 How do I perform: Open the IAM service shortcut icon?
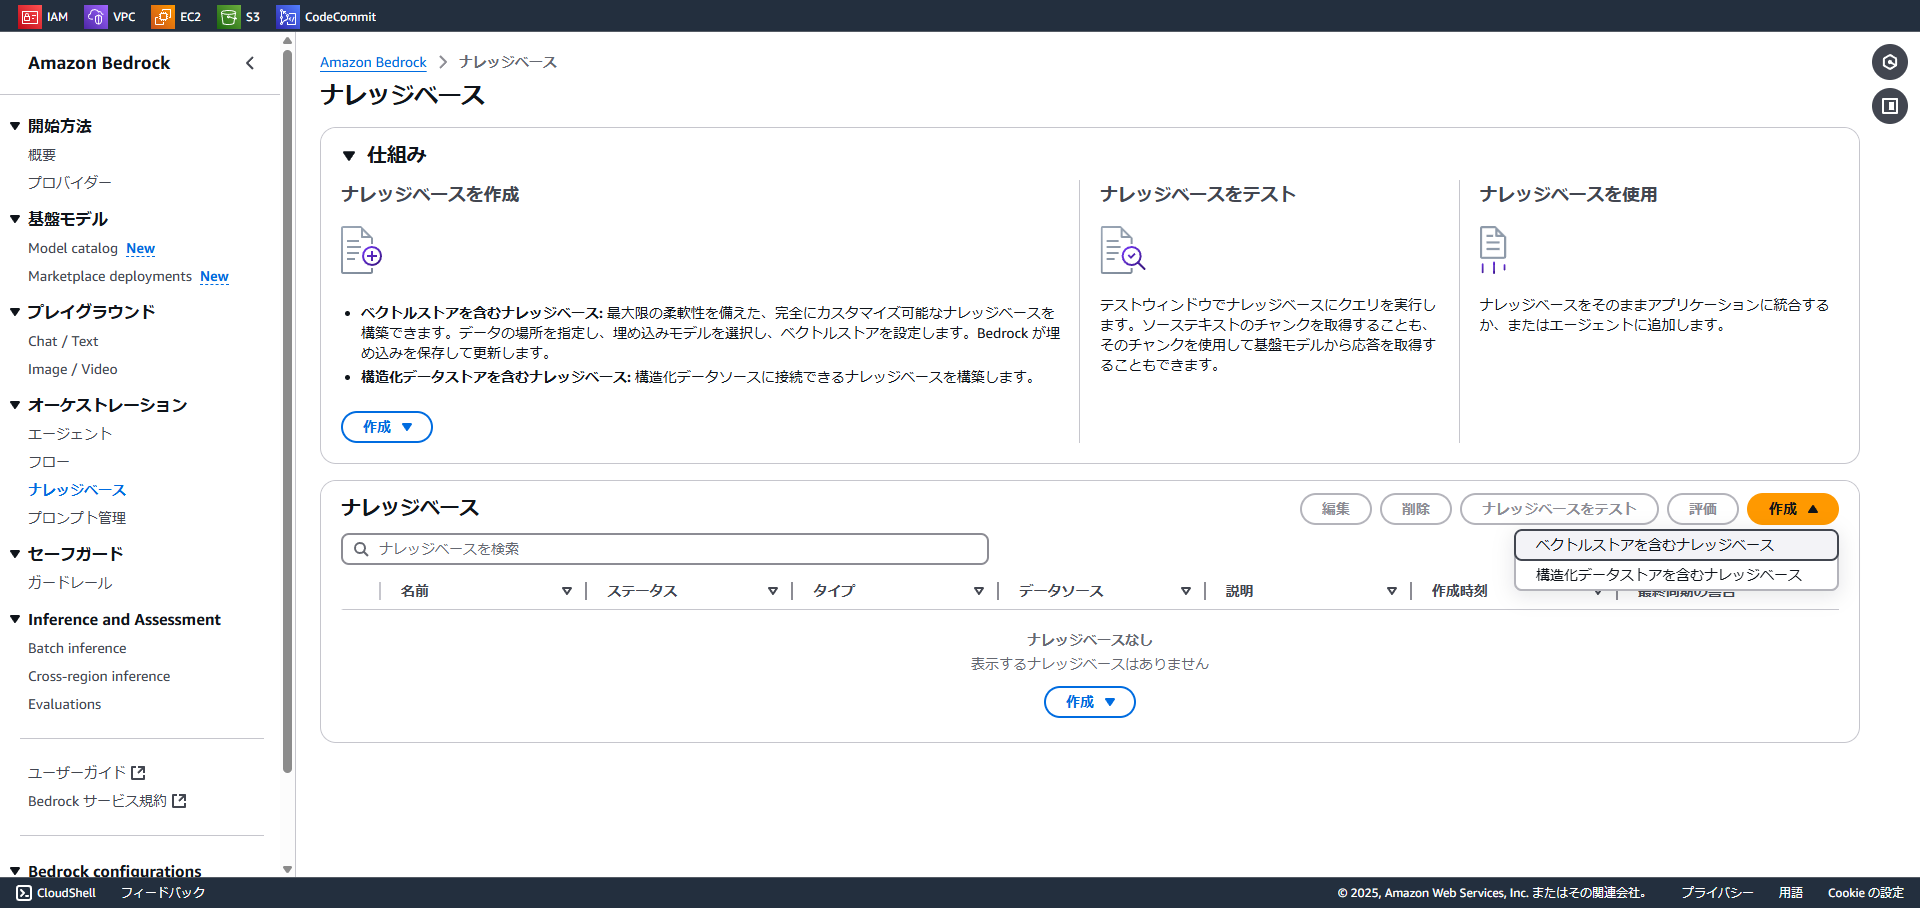30,16
